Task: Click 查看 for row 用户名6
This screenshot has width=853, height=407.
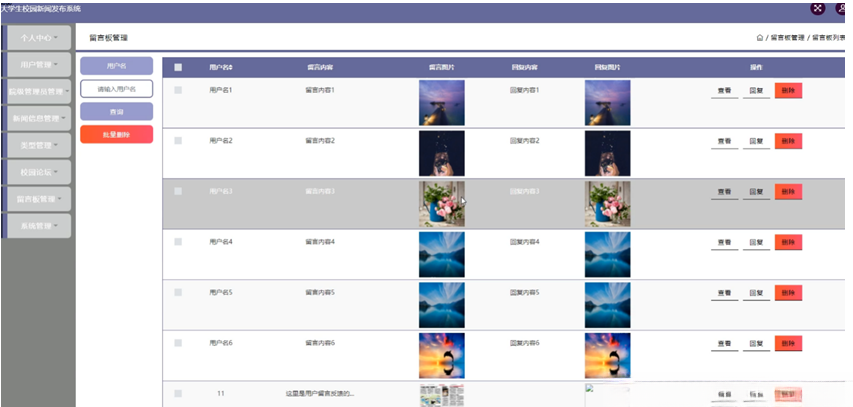Action: (724, 344)
